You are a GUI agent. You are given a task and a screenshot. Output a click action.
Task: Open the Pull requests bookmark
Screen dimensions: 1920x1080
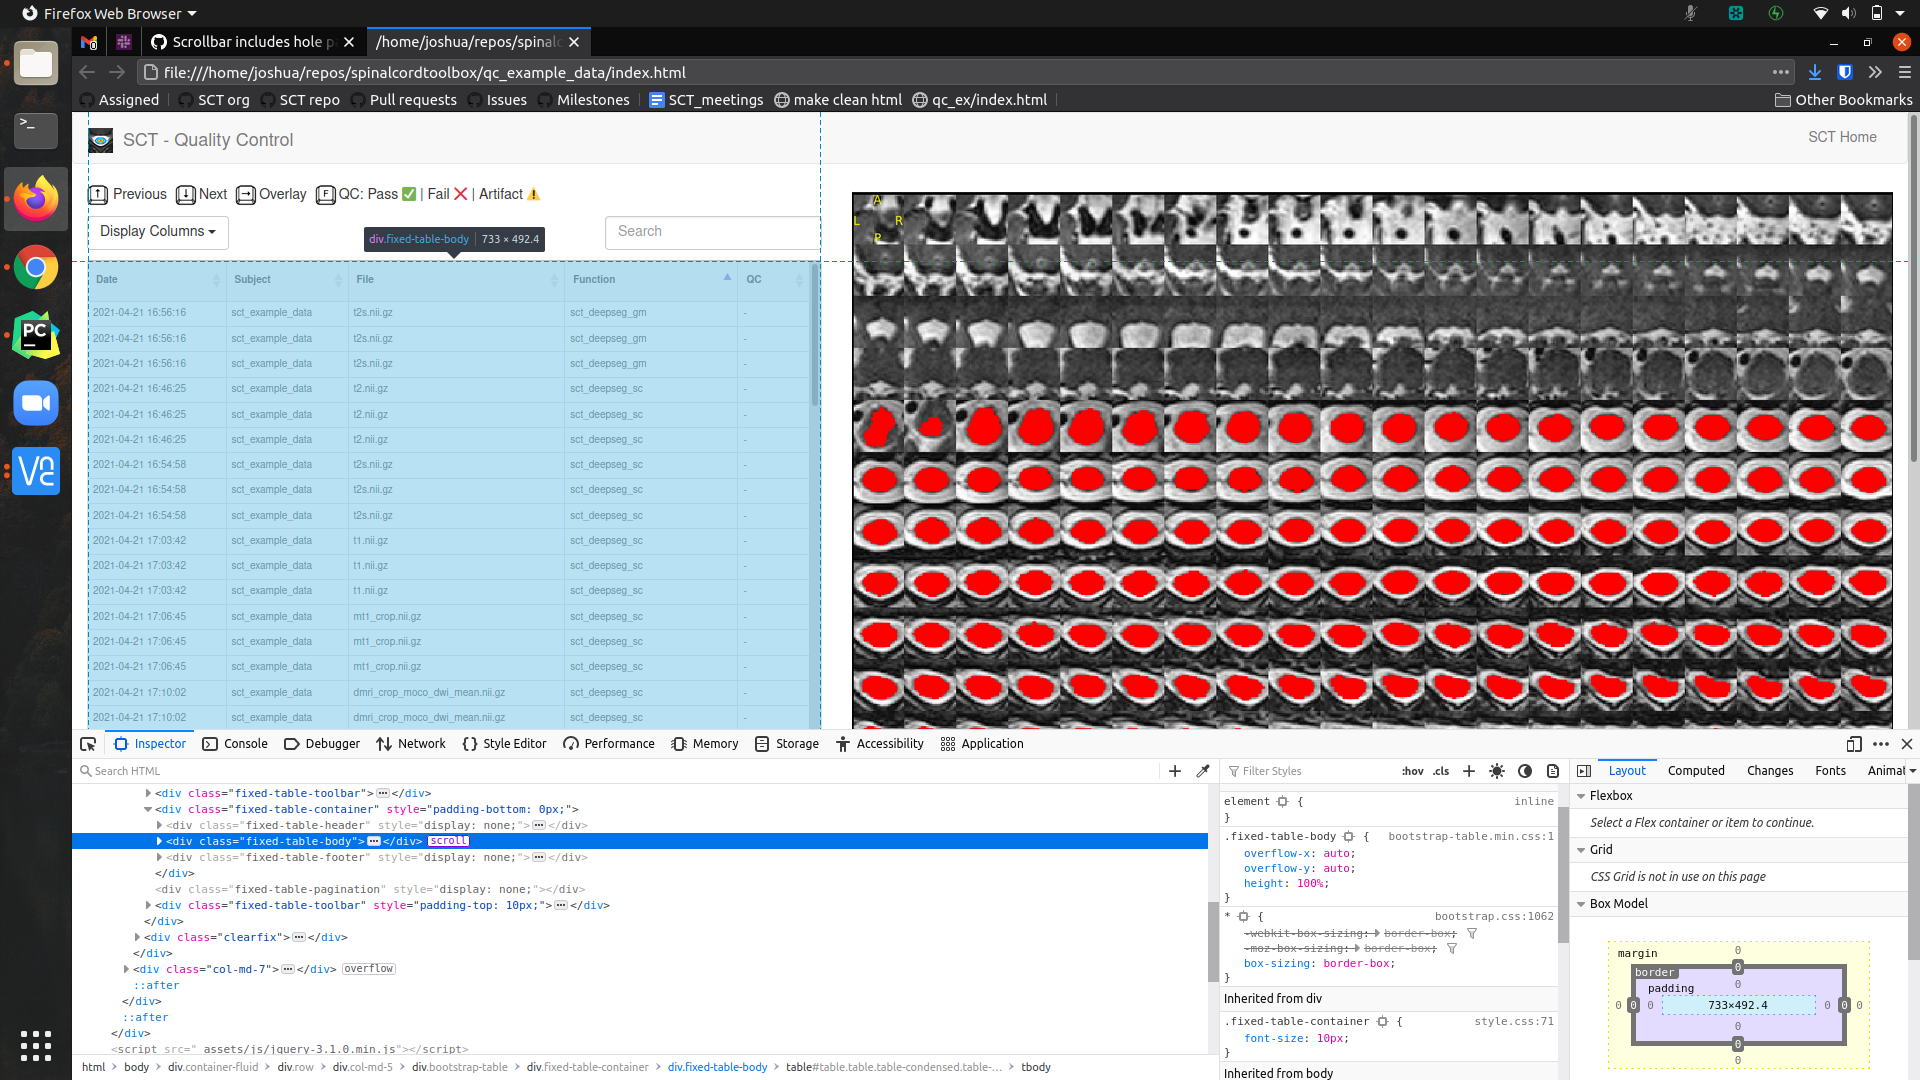tap(413, 99)
